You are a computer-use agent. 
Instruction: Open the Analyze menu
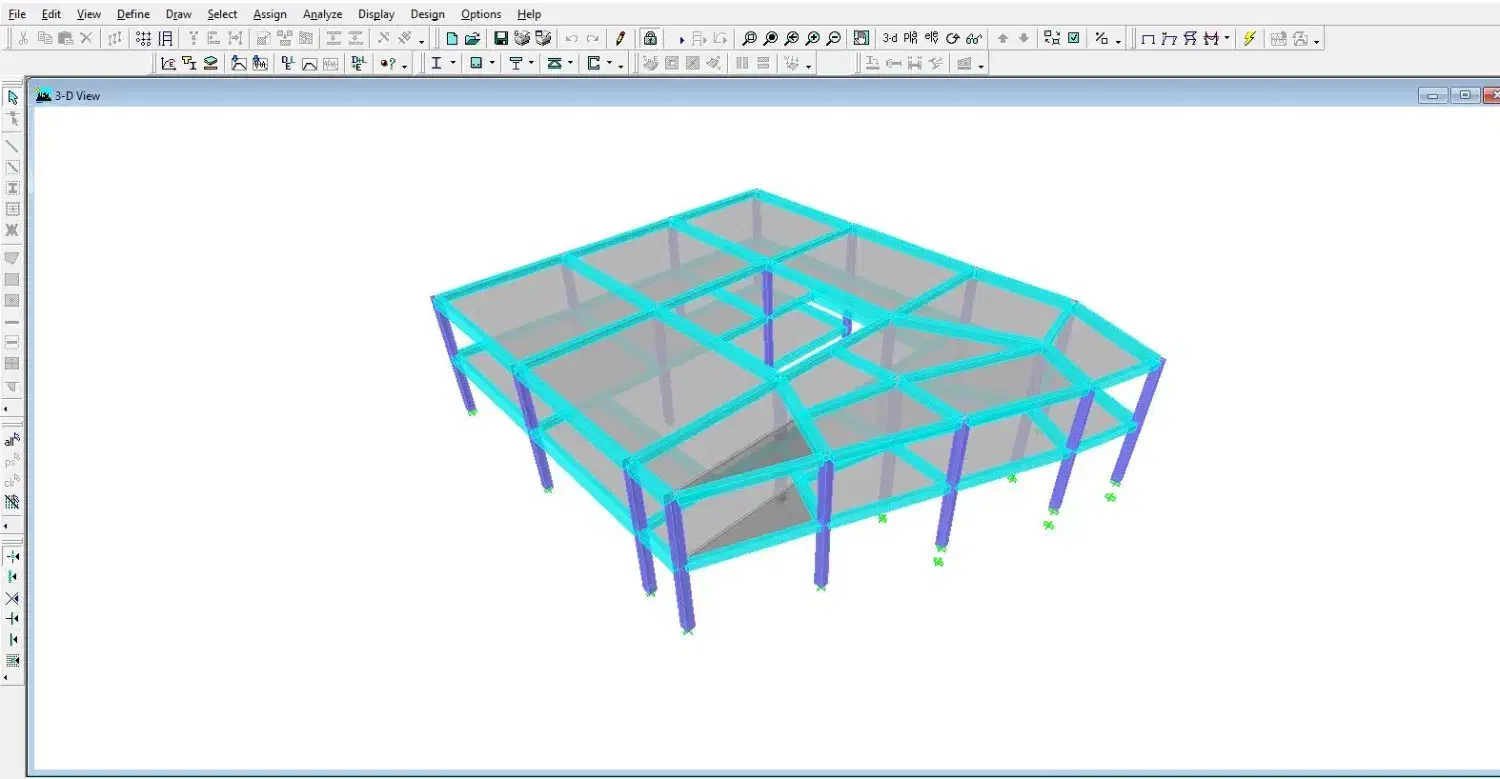click(322, 14)
